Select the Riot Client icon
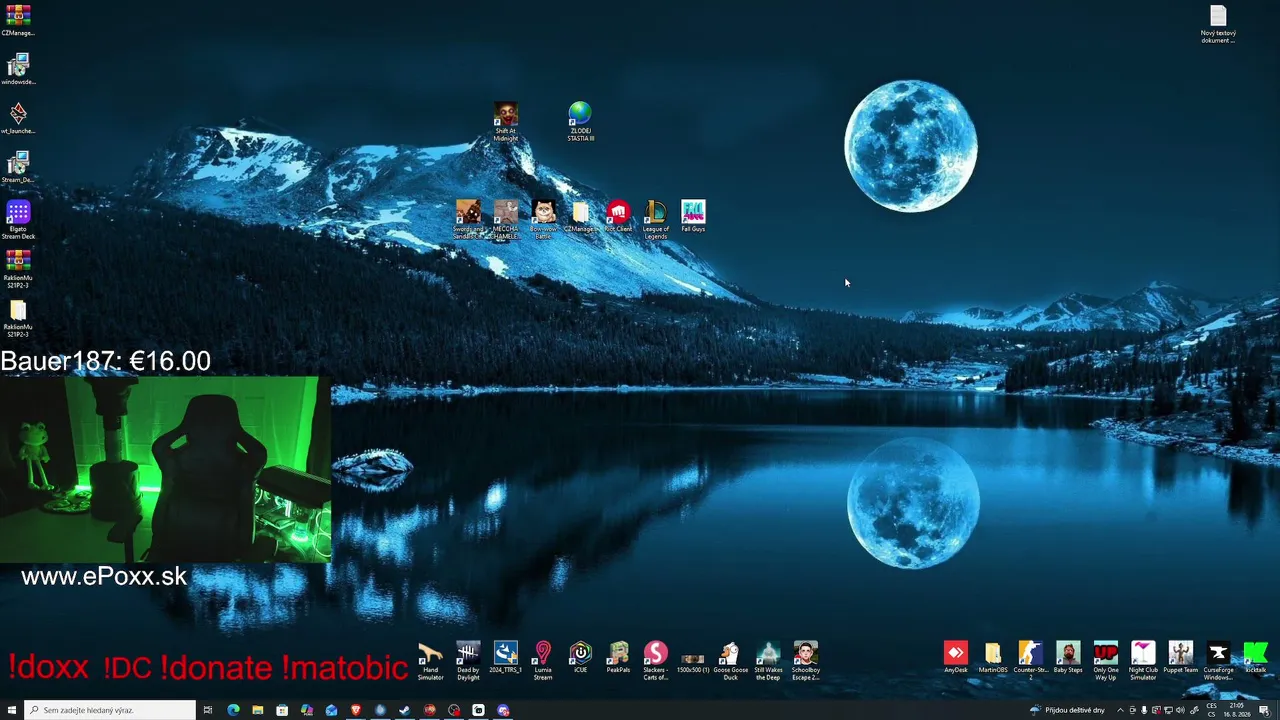The width and height of the screenshot is (1280, 720). [x=618, y=217]
